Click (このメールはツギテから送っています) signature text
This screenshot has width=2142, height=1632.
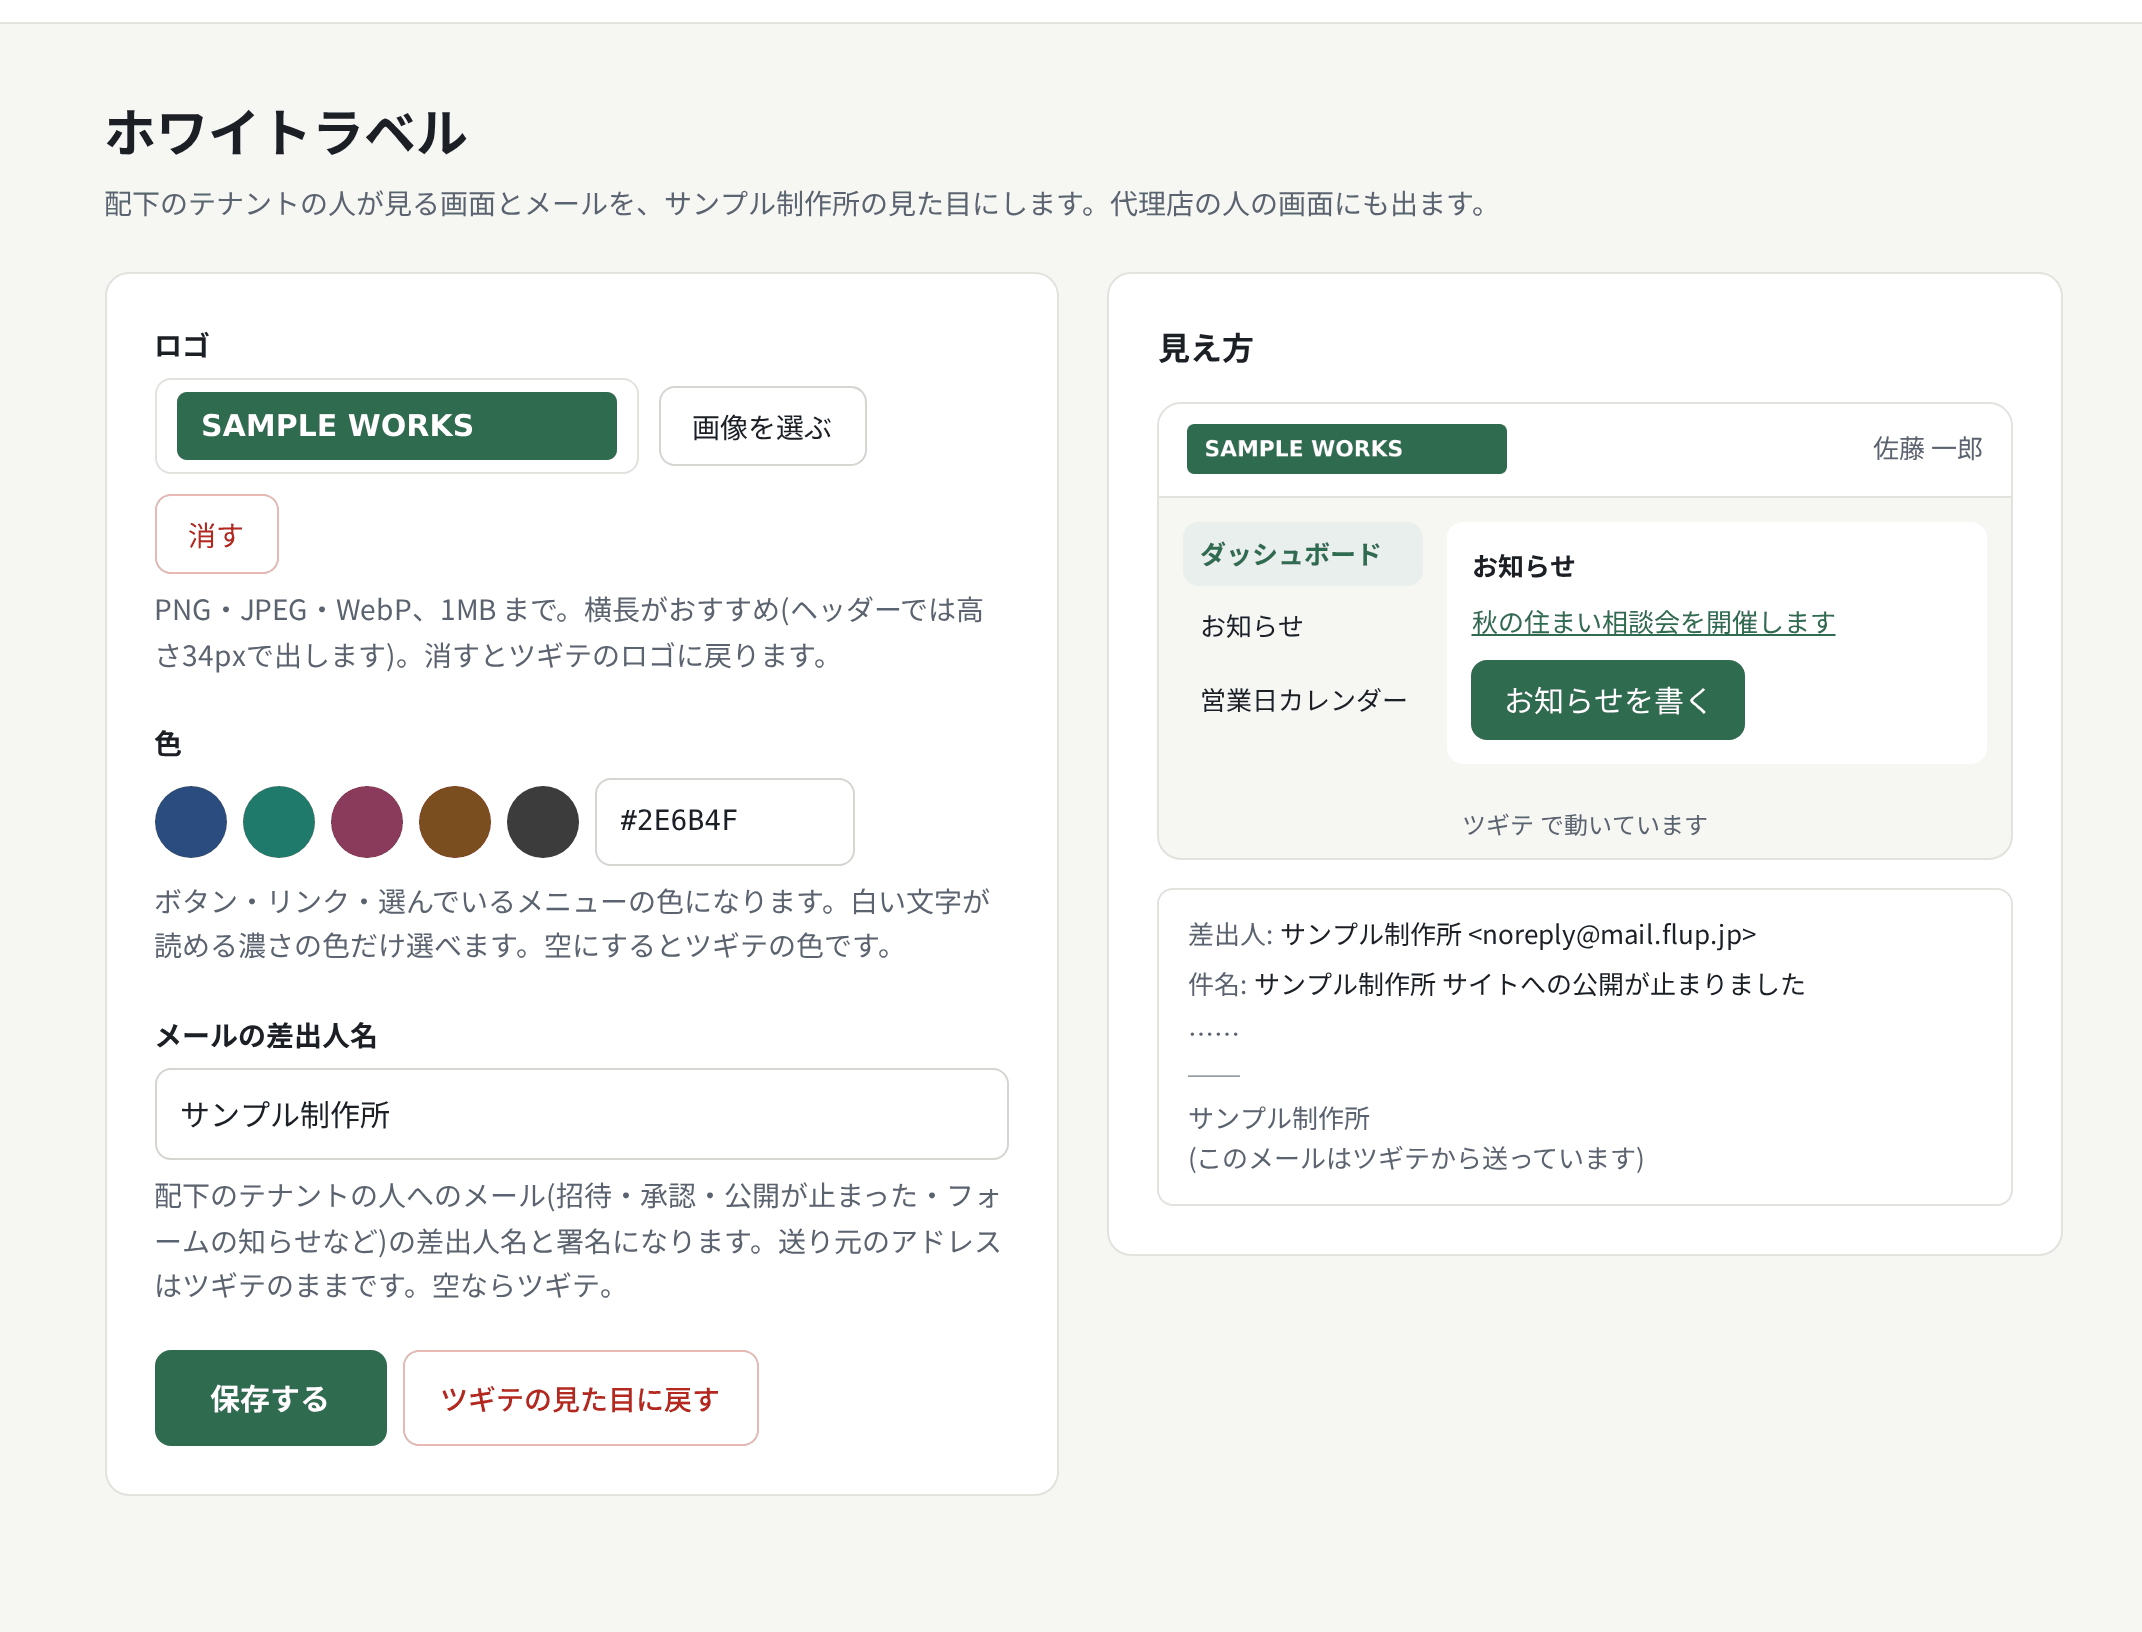[1416, 1158]
